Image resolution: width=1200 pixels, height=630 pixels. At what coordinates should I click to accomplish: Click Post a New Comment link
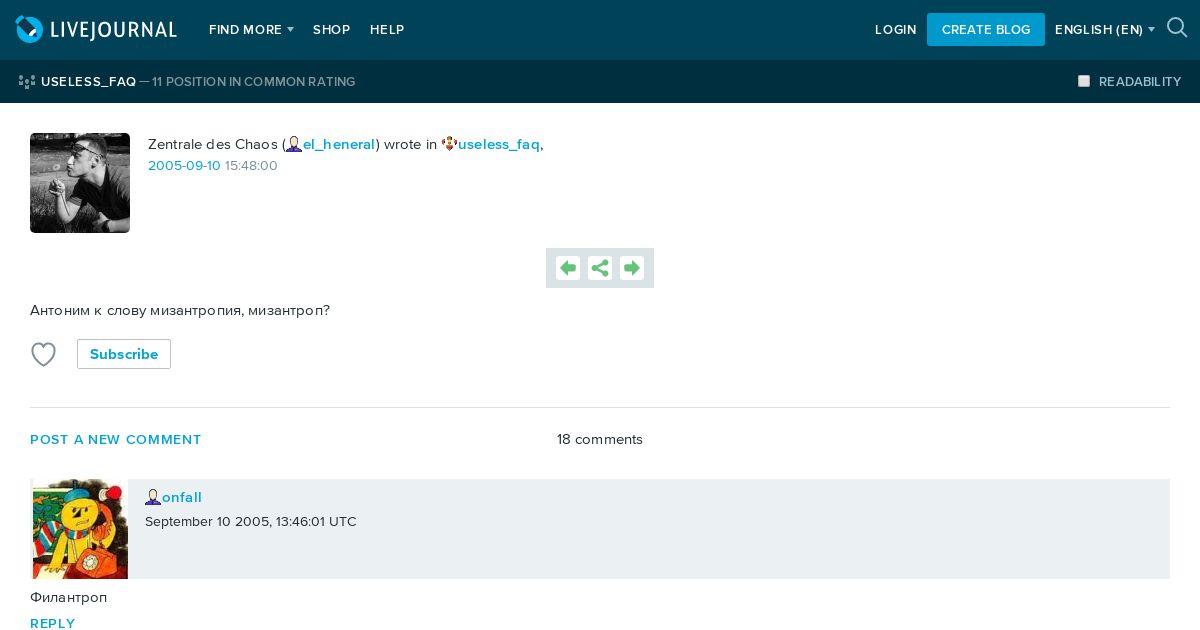pyautogui.click(x=116, y=440)
